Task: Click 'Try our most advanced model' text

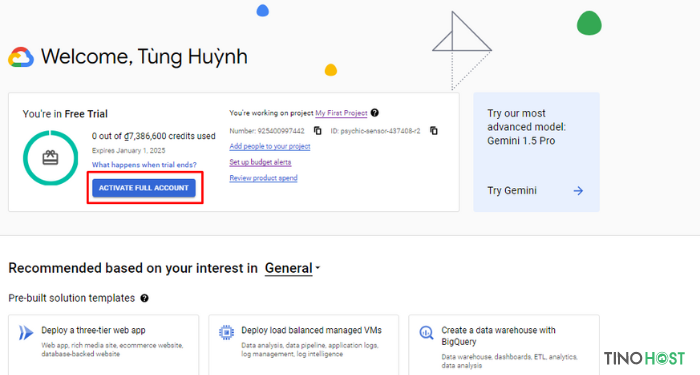Action: coord(526,127)
